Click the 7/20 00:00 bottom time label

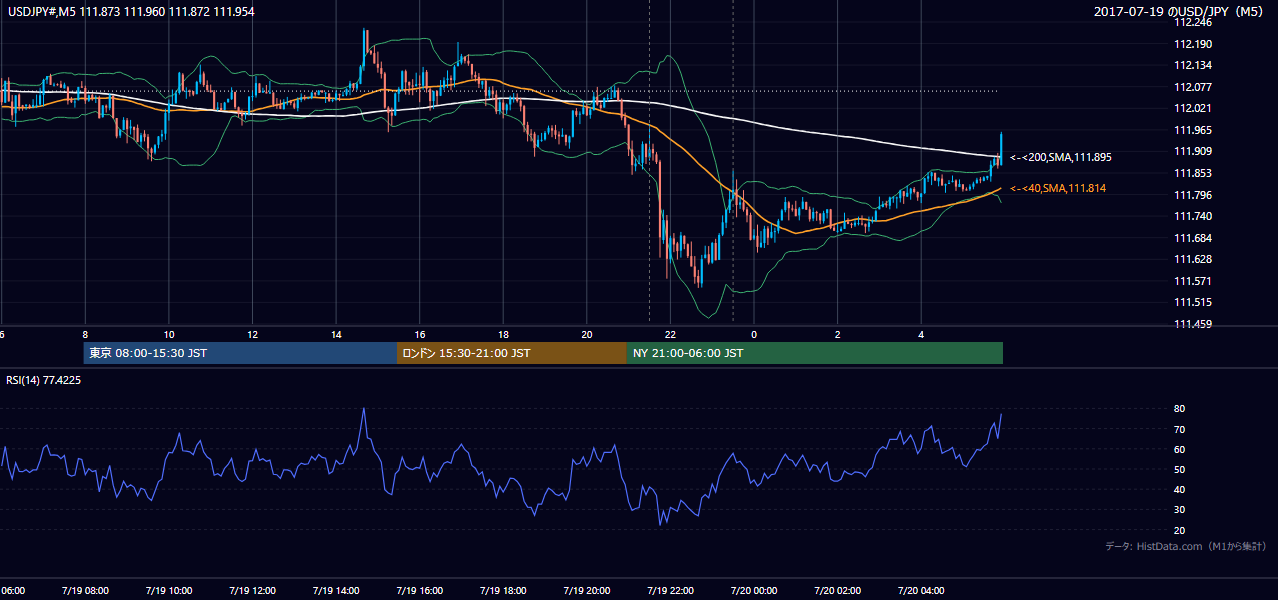(x=754, y=591)
